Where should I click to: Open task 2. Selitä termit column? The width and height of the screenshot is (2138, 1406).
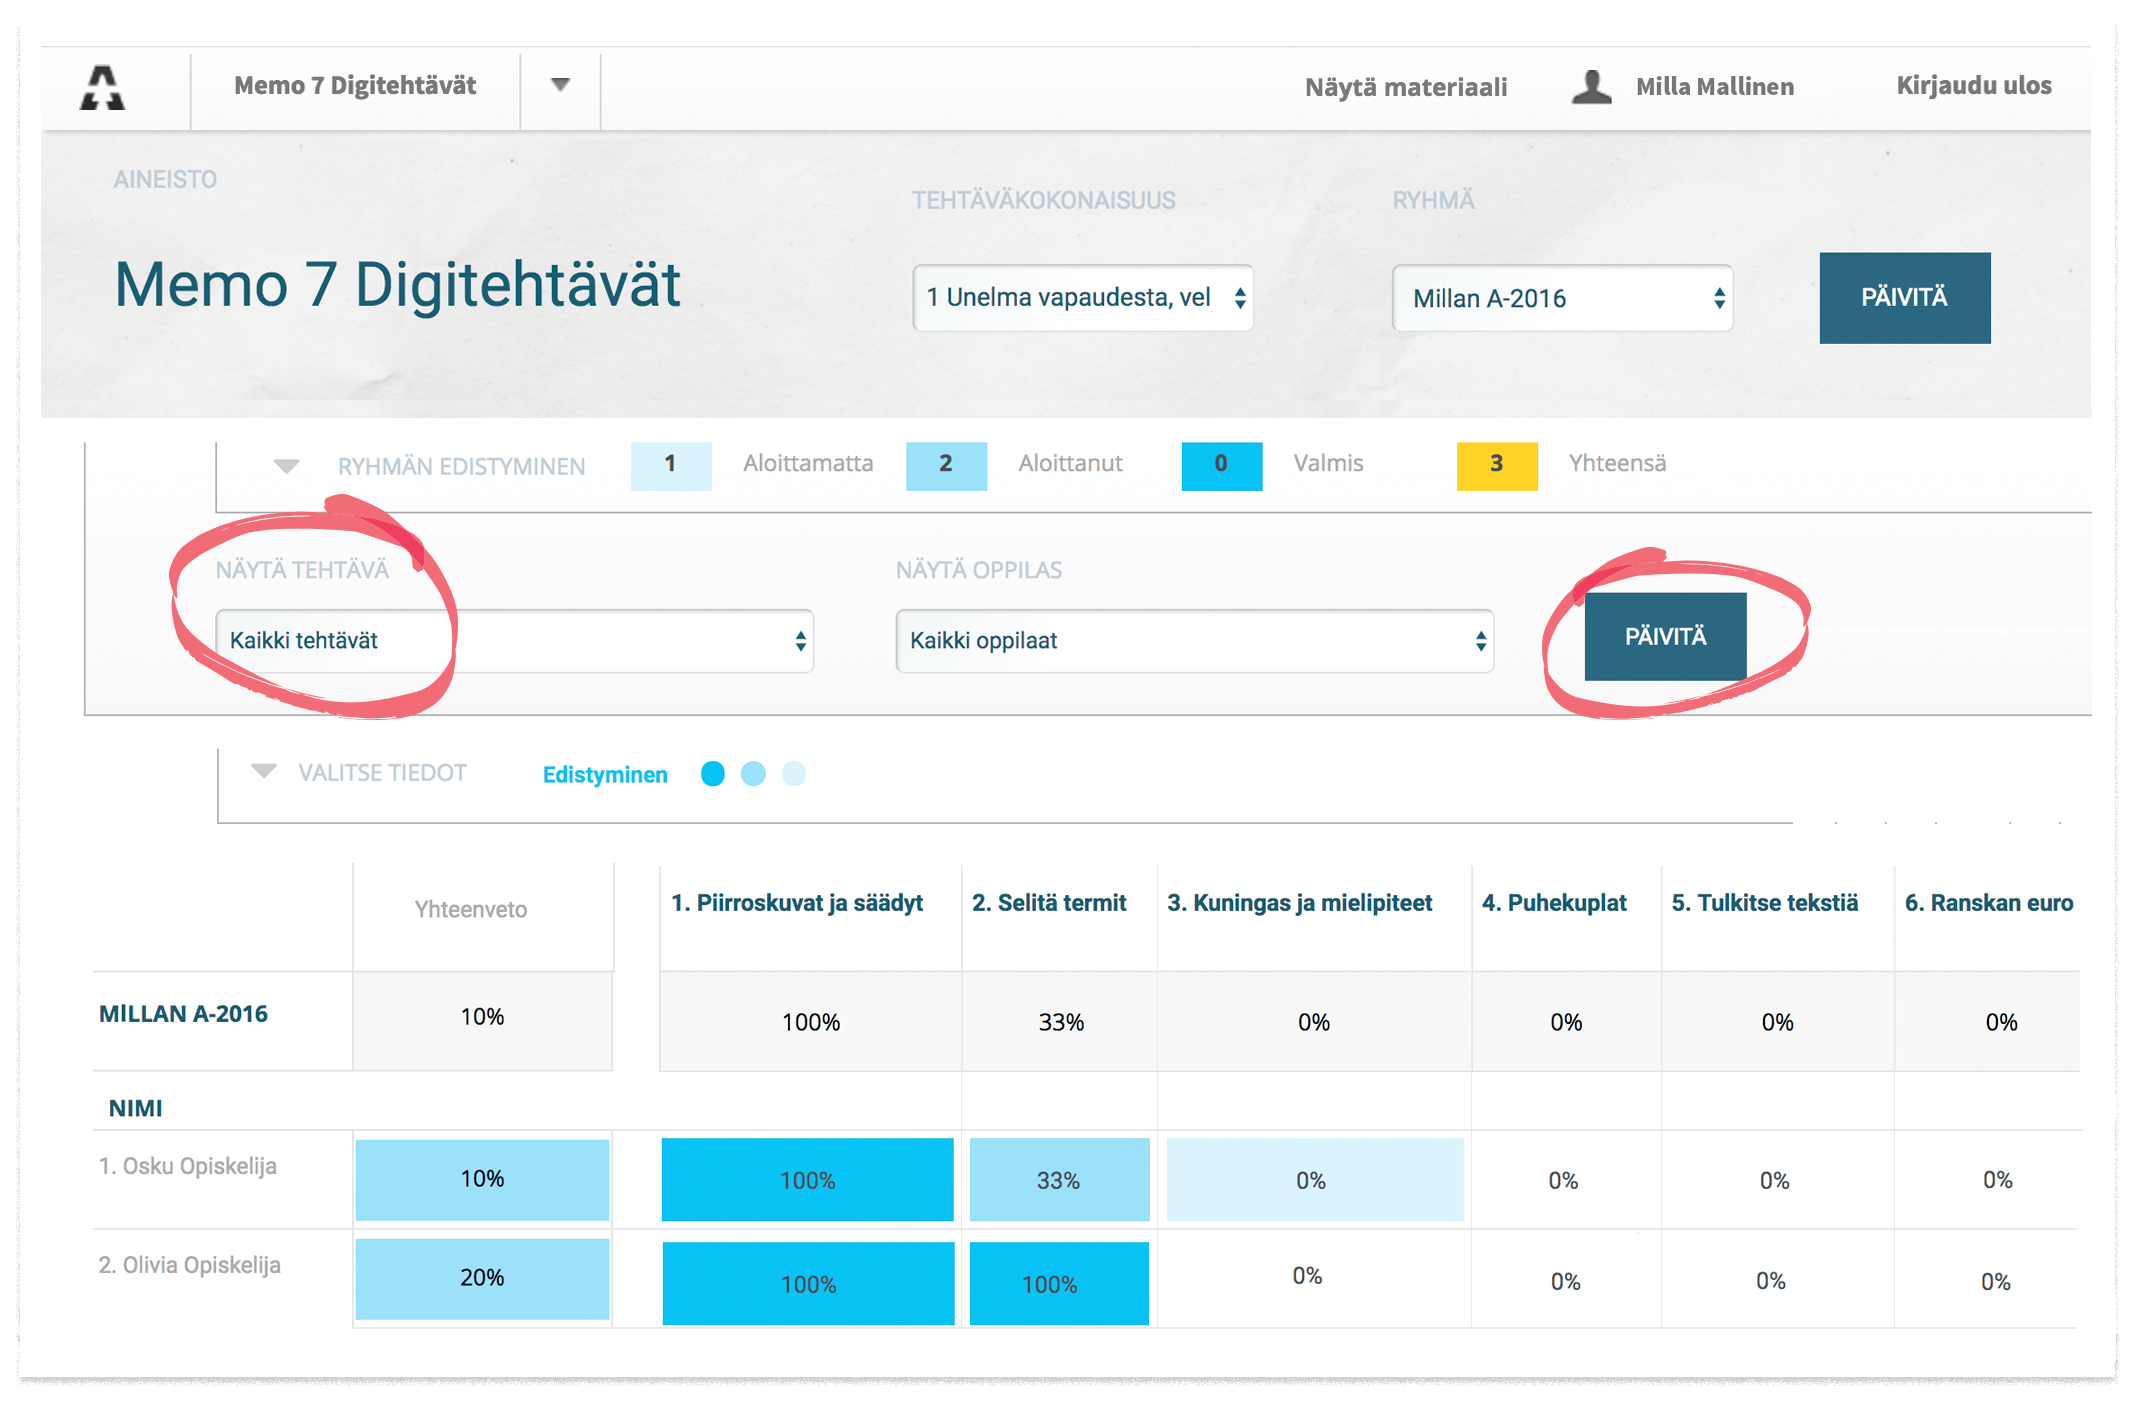coord(1049,903)
